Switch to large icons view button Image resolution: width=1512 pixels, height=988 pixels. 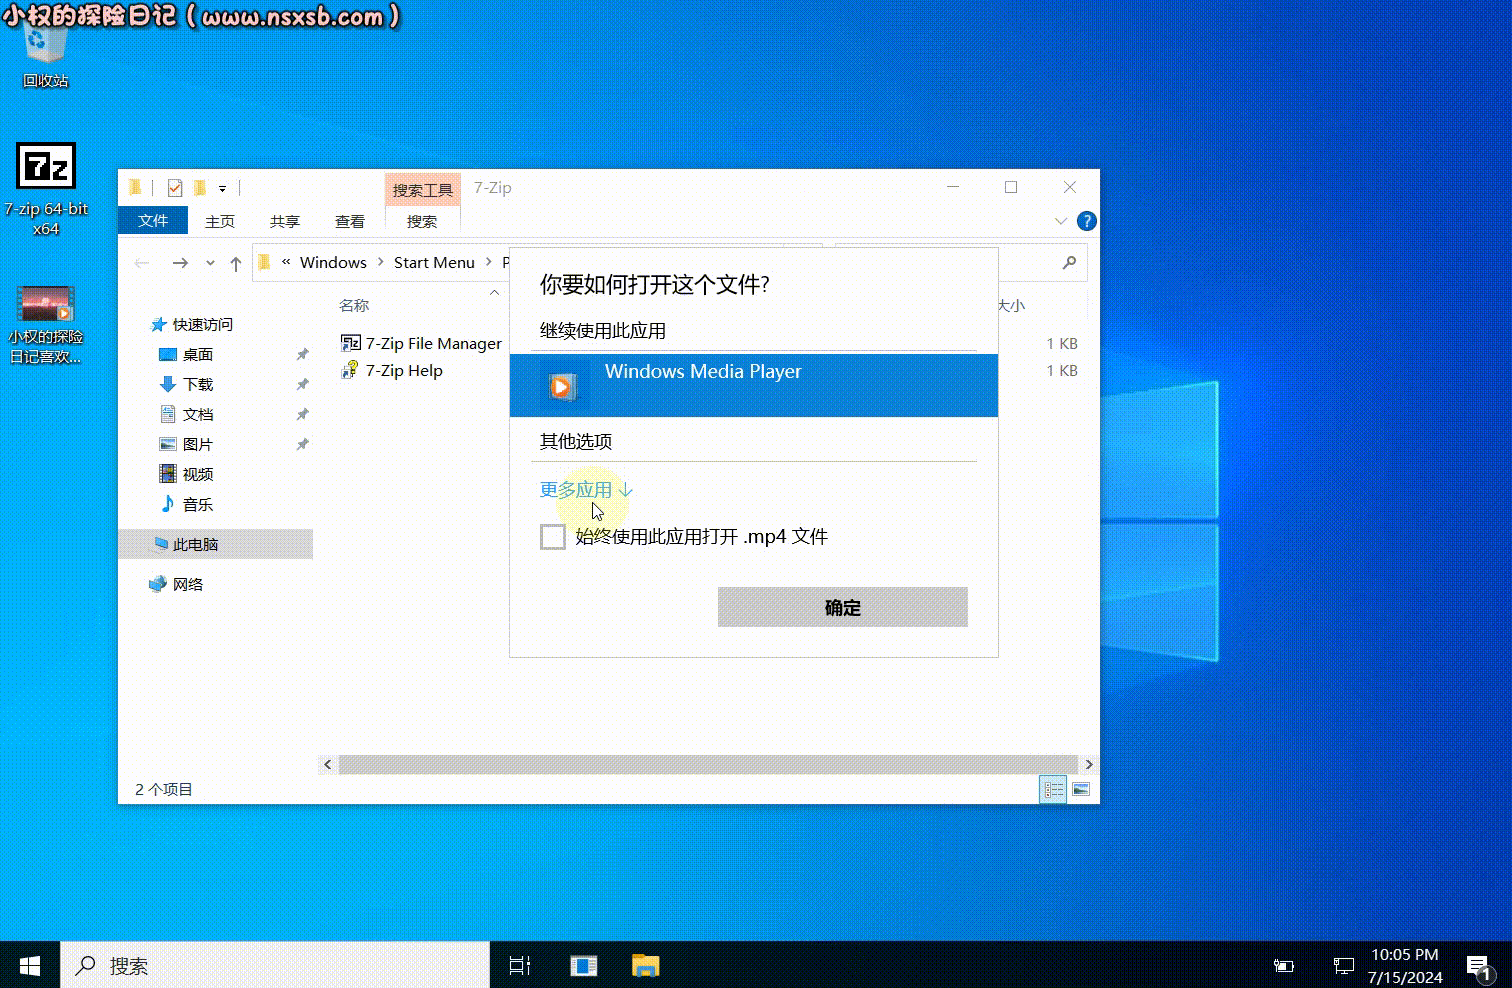click(x=1081, y=789)
